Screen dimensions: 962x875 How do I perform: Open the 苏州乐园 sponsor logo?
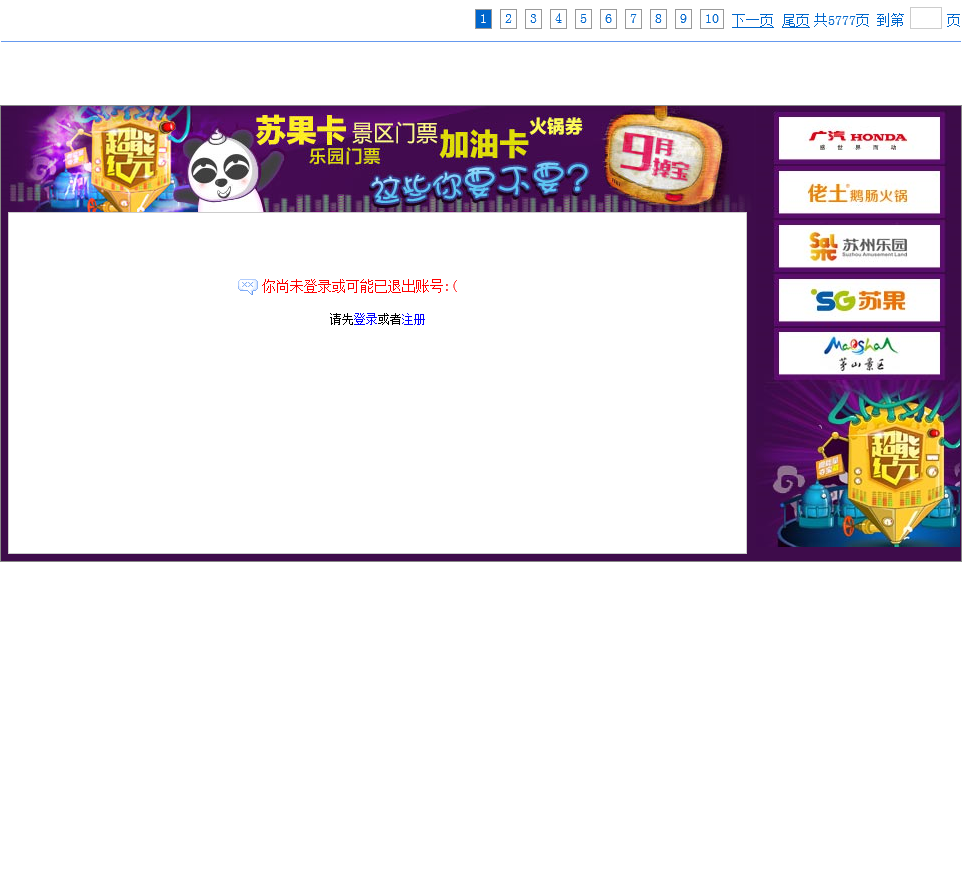coord(859,246)
